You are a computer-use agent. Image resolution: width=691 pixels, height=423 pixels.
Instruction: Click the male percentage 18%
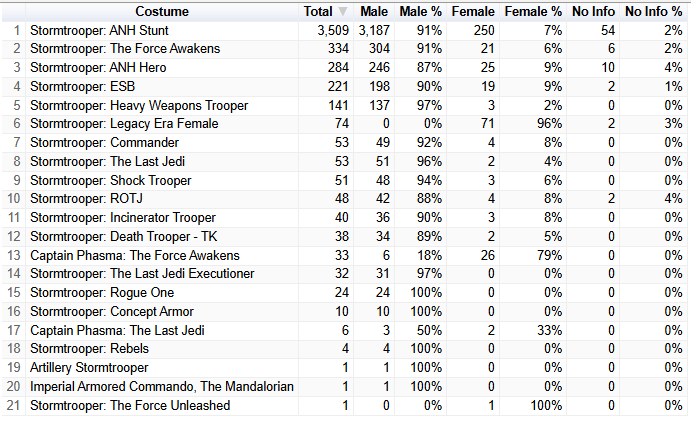click(x=429, y=255)
